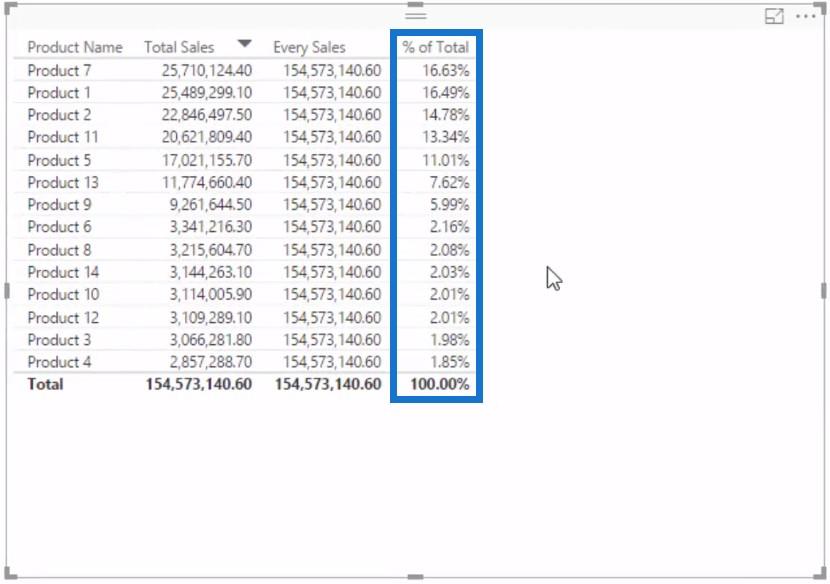Click the 3,215,604.70 sales value
The height and width of the screenshot is (584, 830).
[211, 249]
